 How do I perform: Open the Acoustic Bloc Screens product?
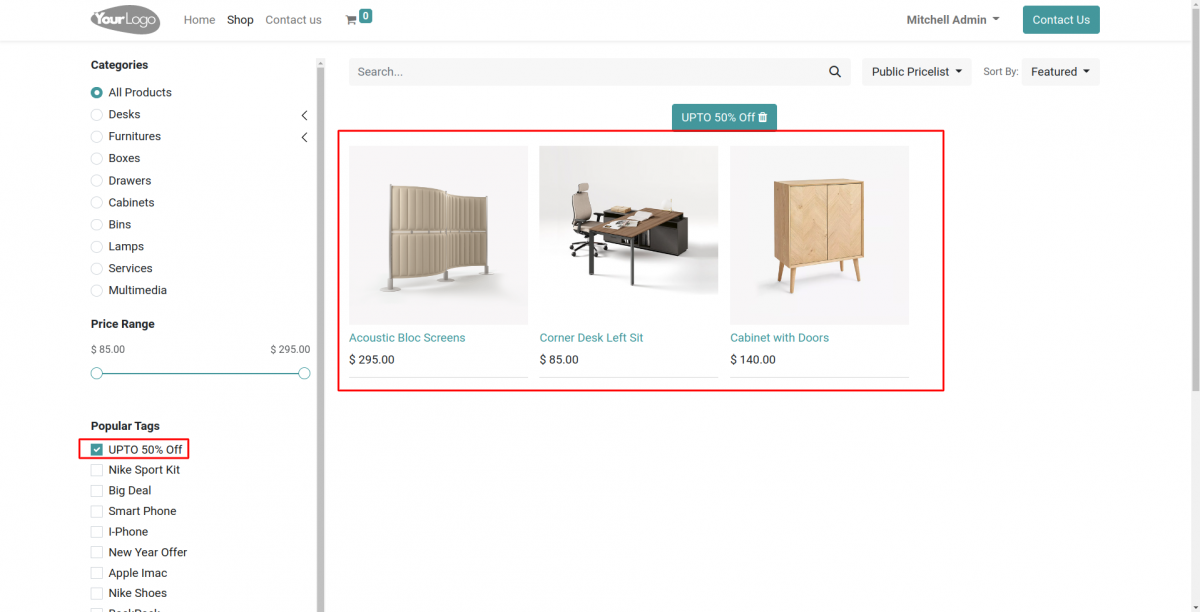[406, 337]
